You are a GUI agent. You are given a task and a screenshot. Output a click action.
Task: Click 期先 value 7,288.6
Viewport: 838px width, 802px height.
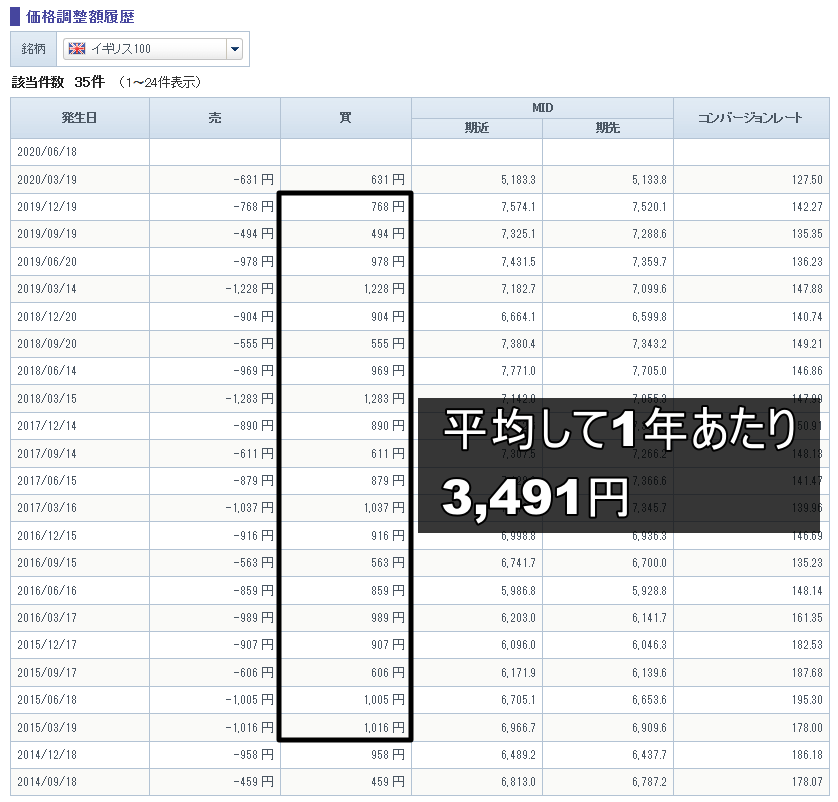point(649,234)
